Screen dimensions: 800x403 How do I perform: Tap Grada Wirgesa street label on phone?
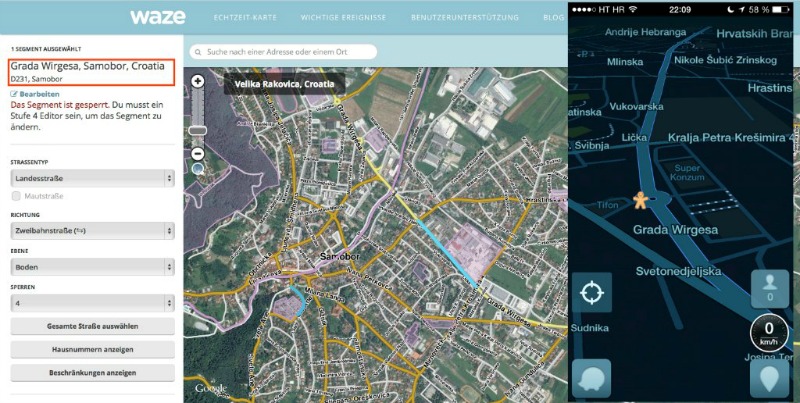point(675,230)
